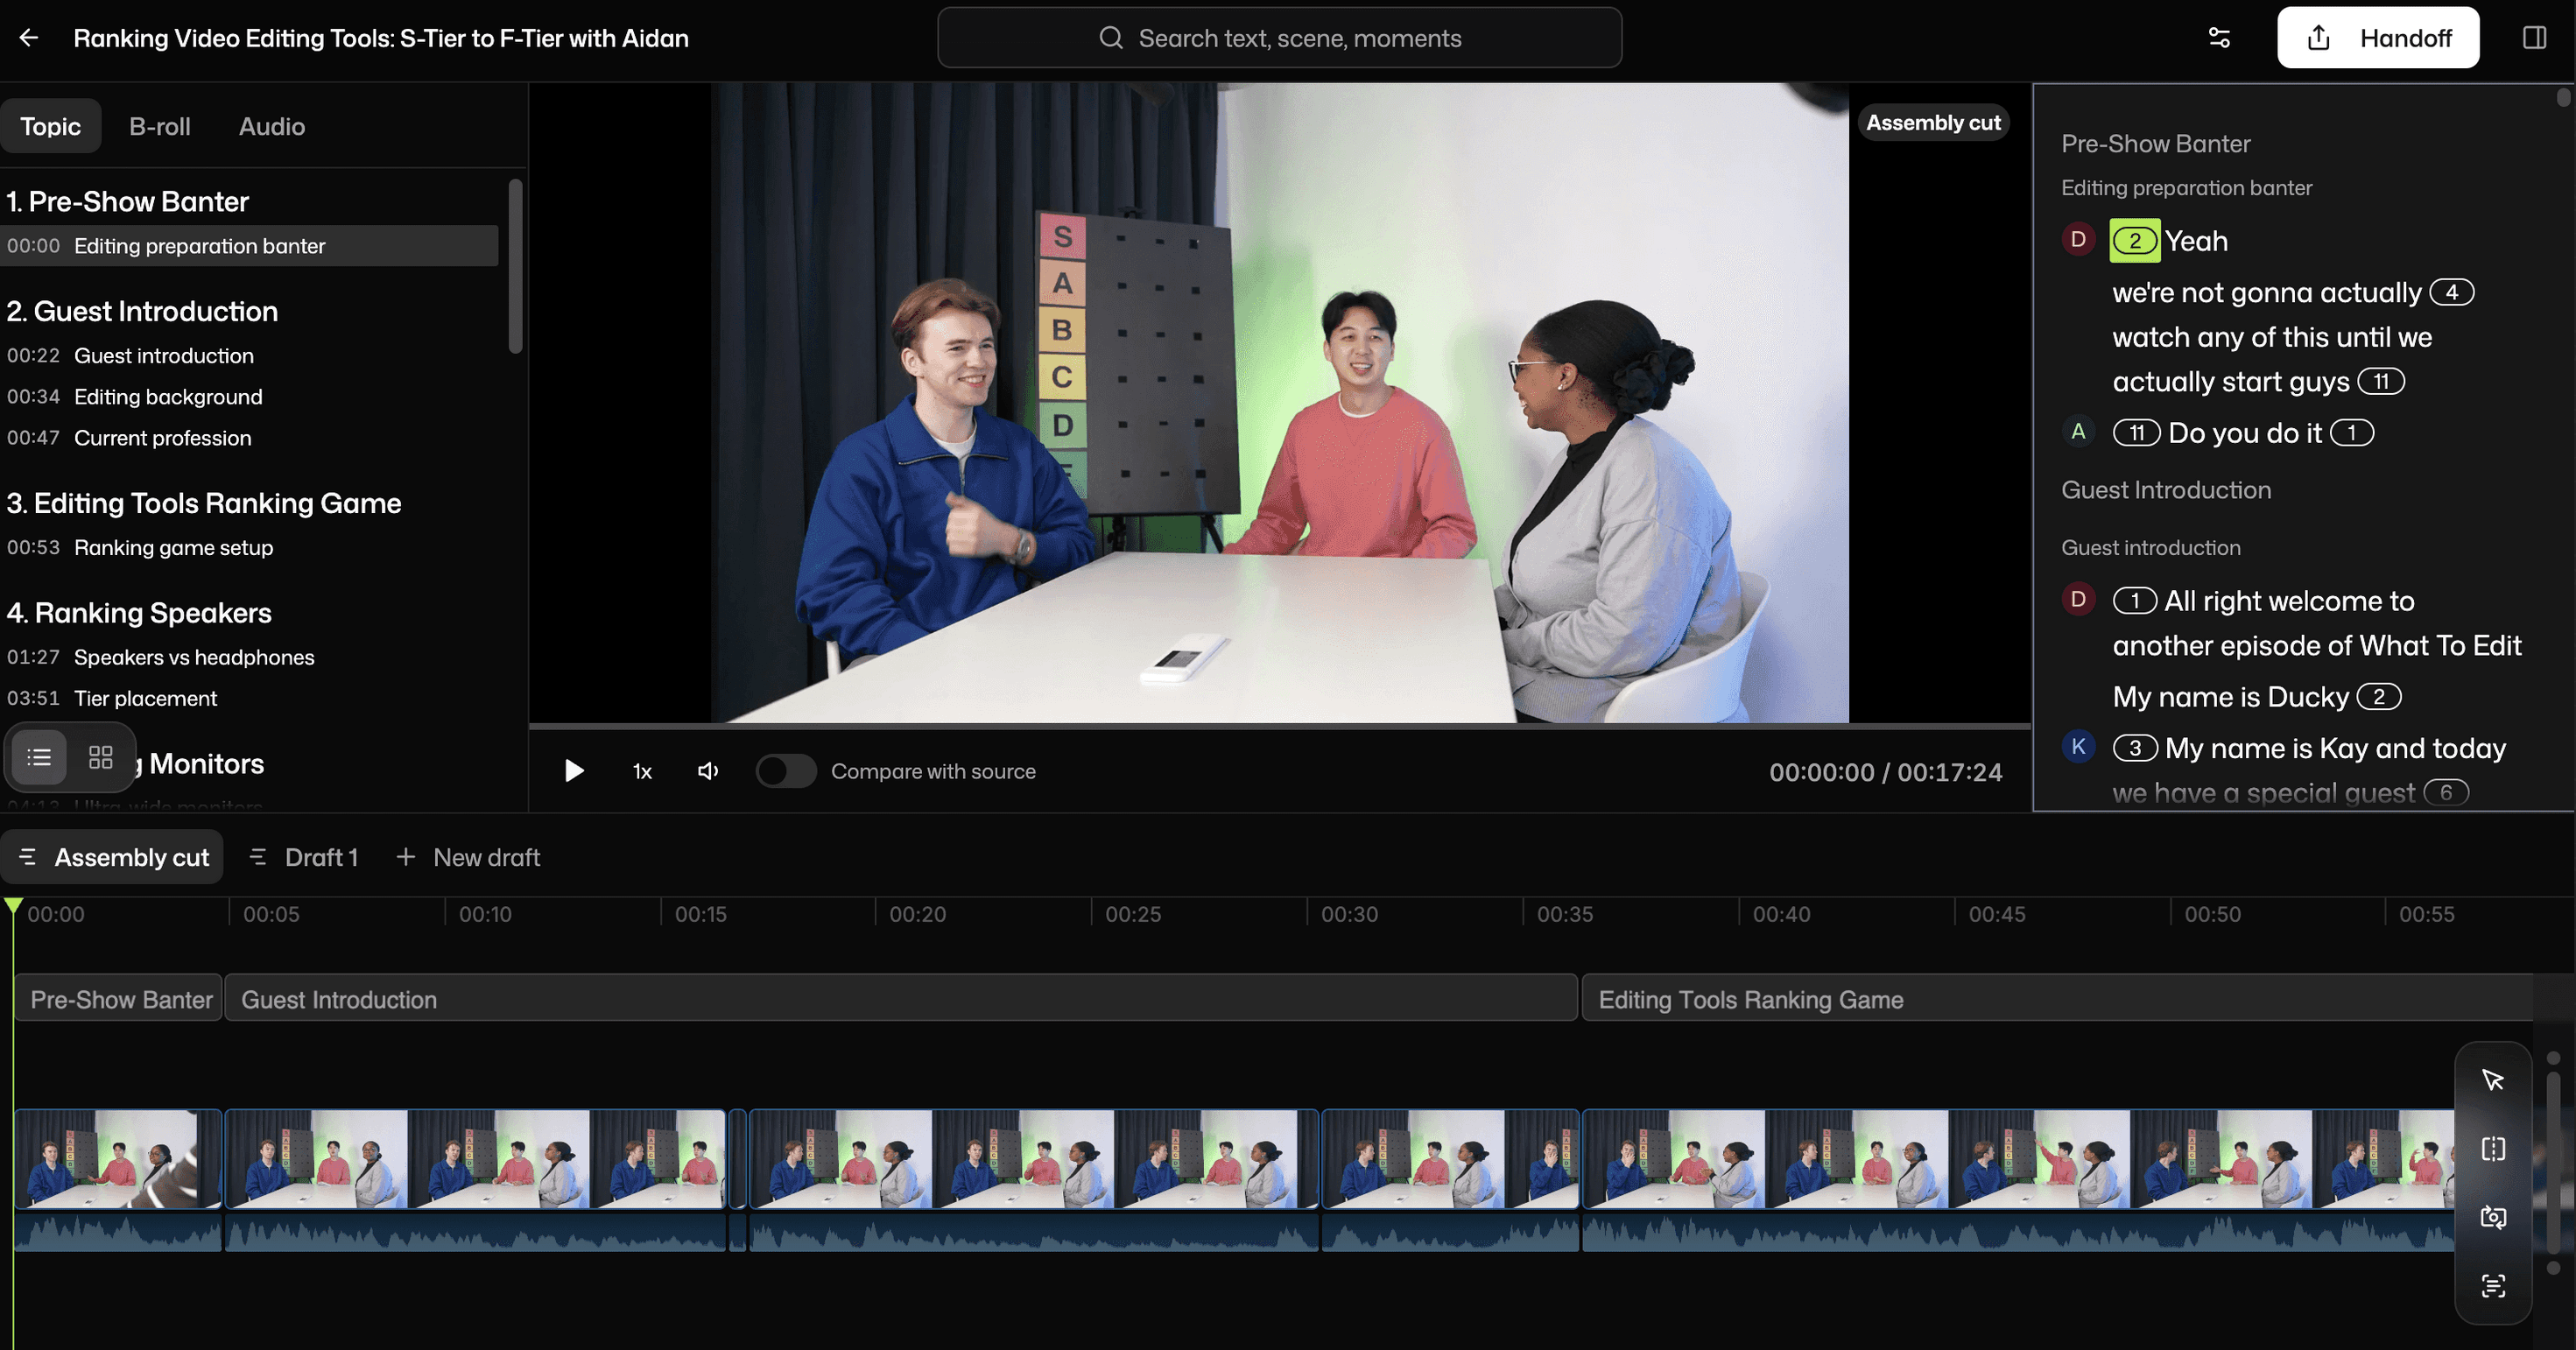This screenshot has width=2576, height=1350.
Task: Click the first video clip thumbnail on the timeline
Action: (x=118, y=1158)
